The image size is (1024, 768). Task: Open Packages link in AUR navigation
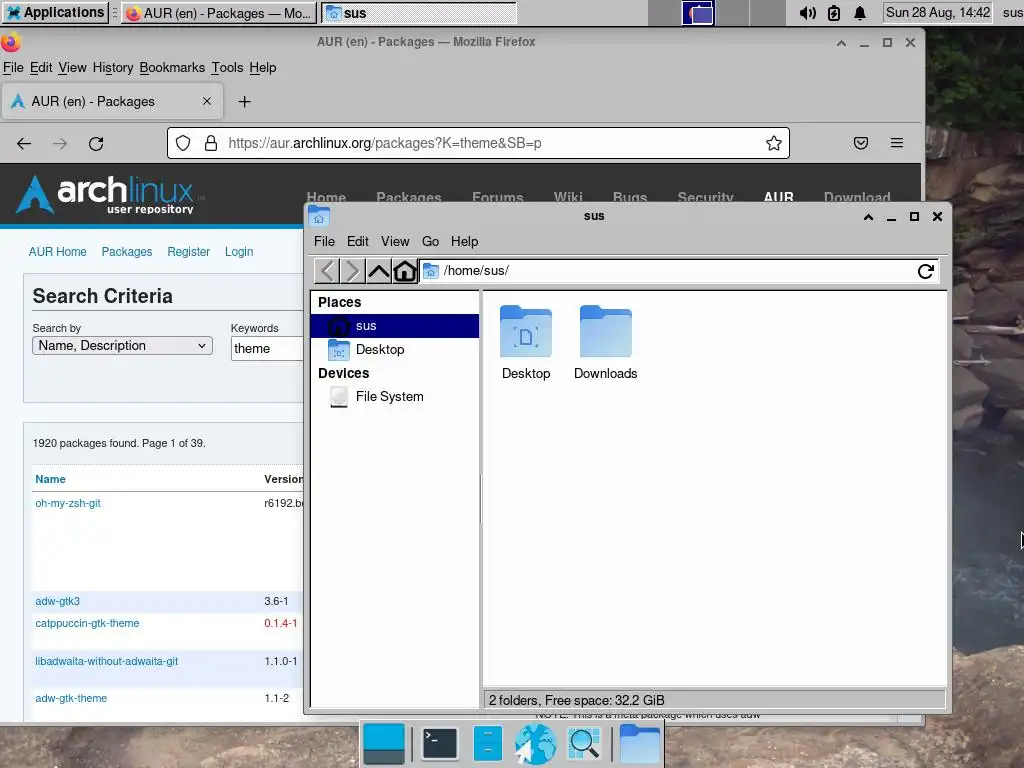(x=127, y=251)
